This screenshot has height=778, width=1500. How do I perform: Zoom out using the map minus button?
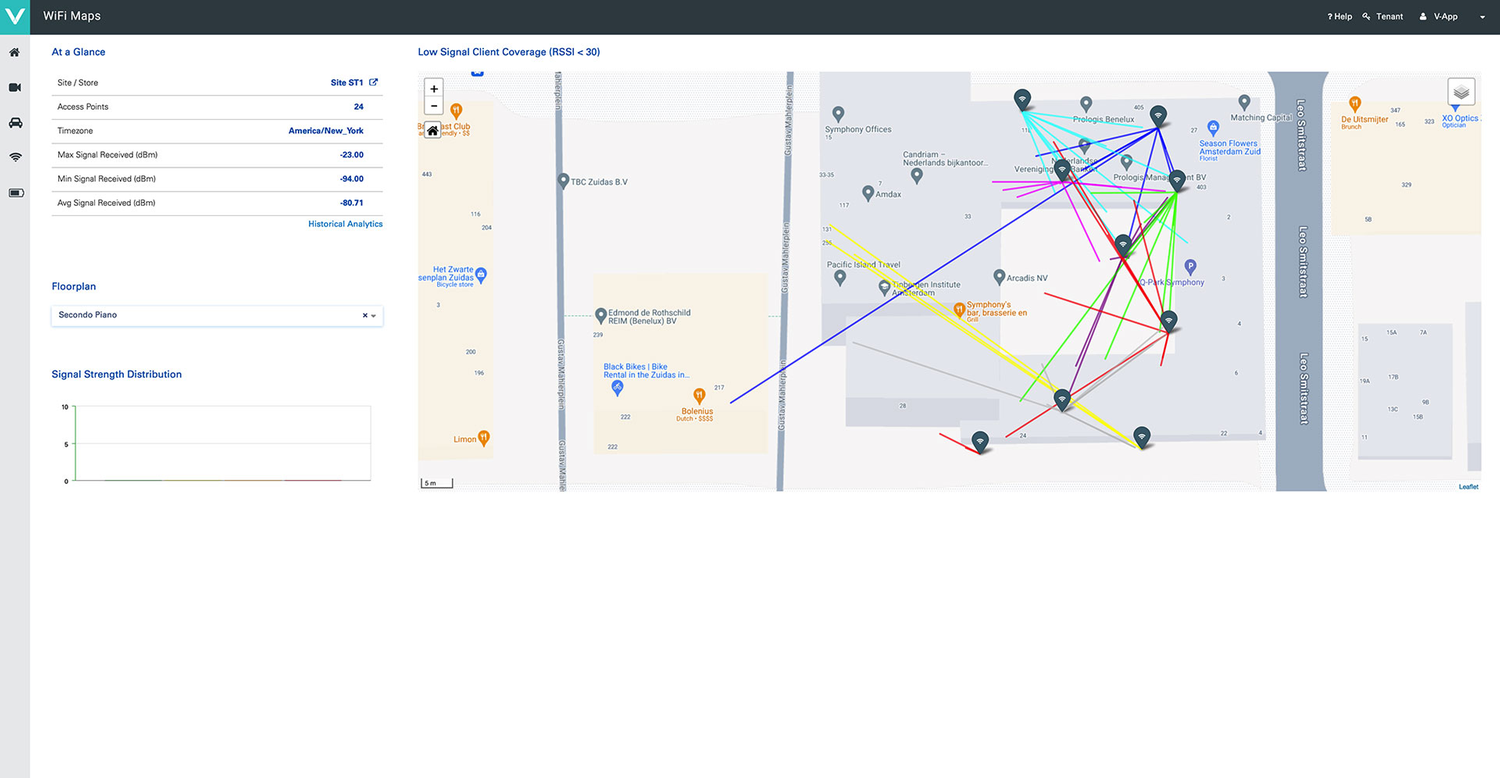point(433,106)
